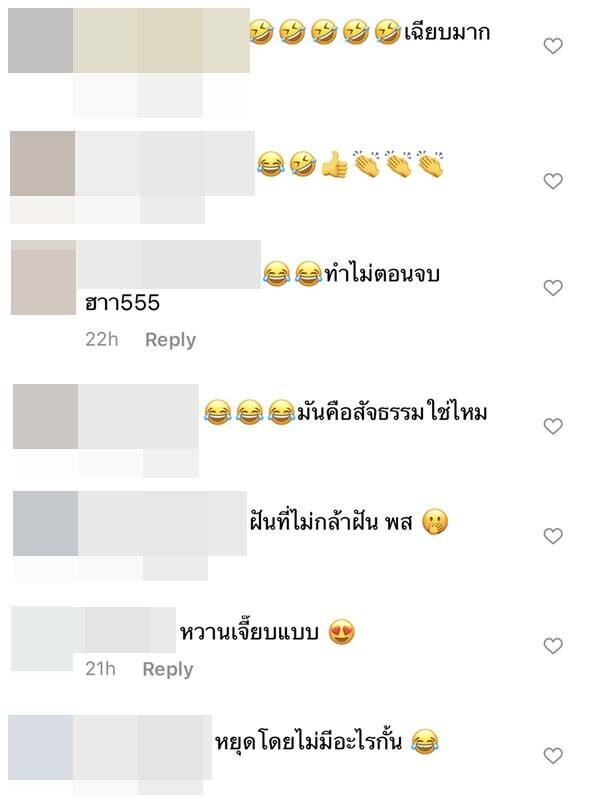The image size is (597, 800).
Task: Open avatar of มันคือสัจธรรม commenter
Action: pyautogui.click(x=45, y=417)
